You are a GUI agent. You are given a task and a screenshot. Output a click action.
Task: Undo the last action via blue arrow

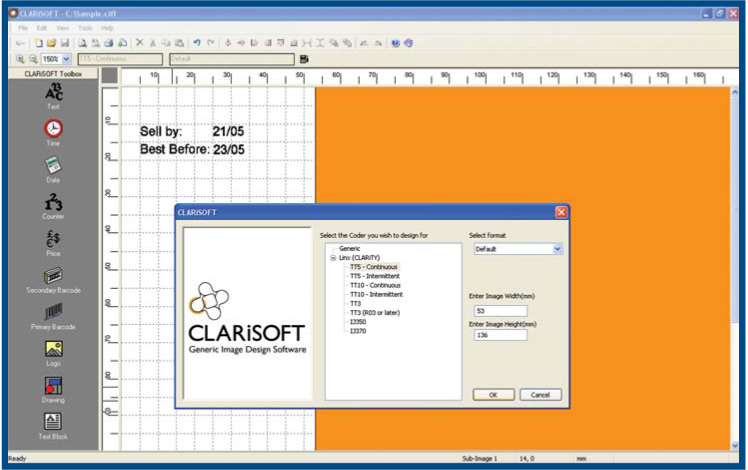click(x=197, y=43)
